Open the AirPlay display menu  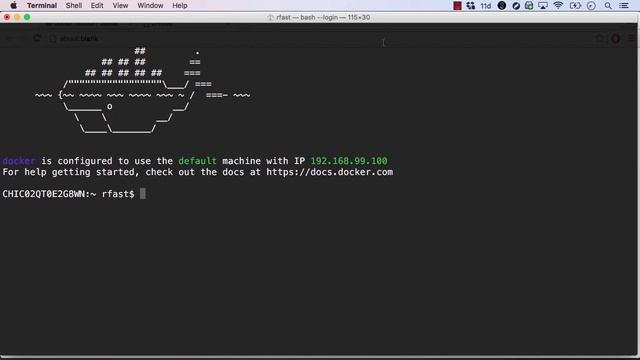click(x=543, y=5)
